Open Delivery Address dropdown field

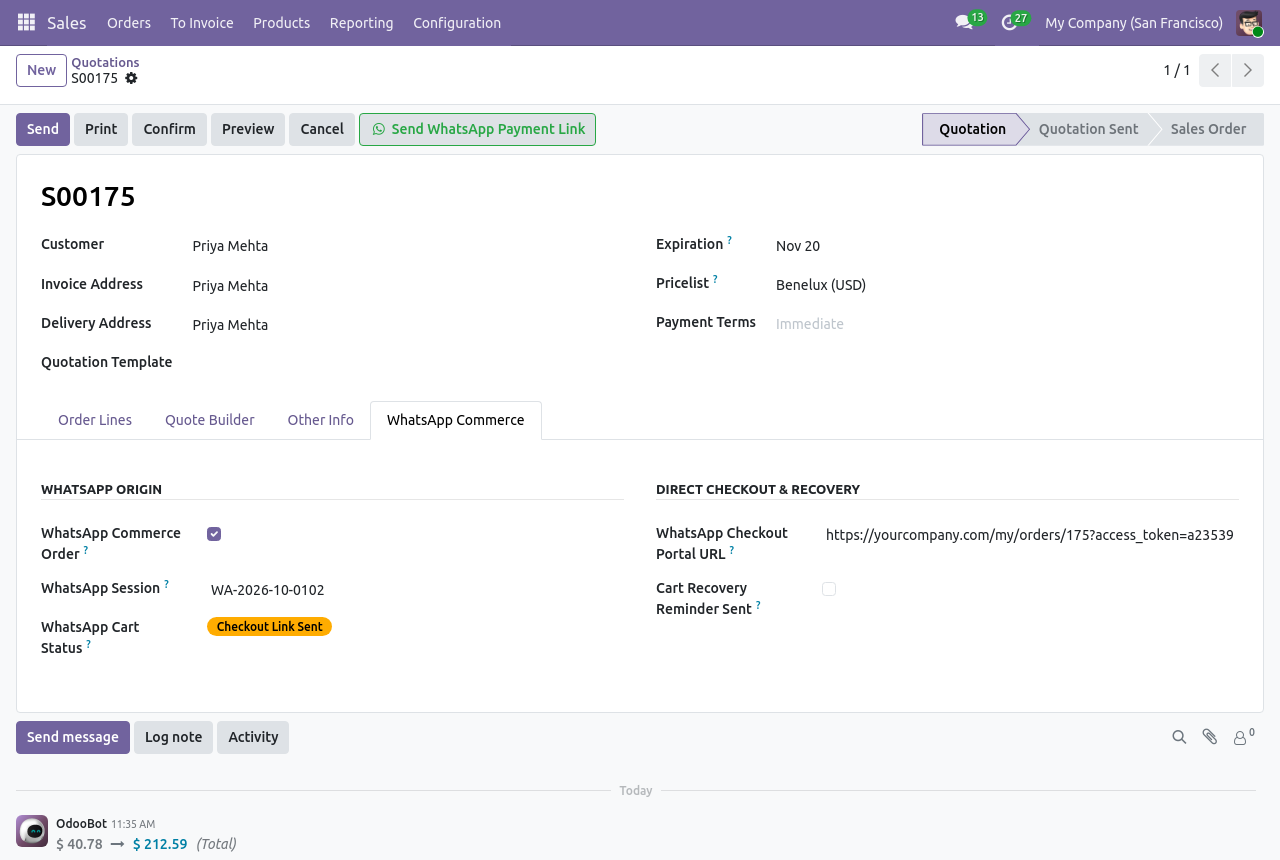[x=408, y=325]
